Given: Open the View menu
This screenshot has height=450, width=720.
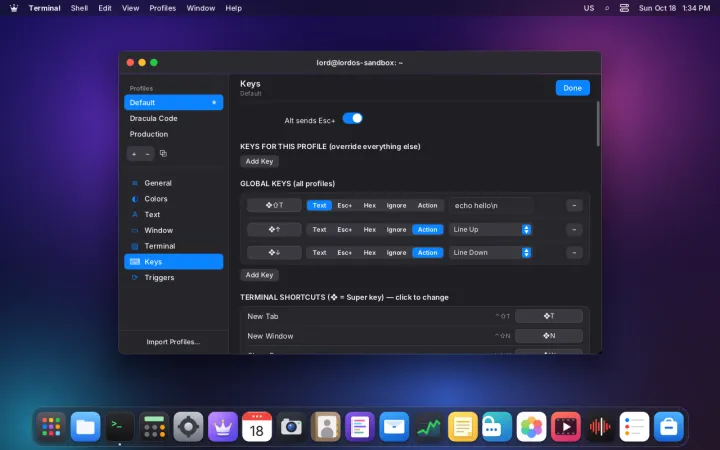Looking at the screenshot, I should (130, 8).
